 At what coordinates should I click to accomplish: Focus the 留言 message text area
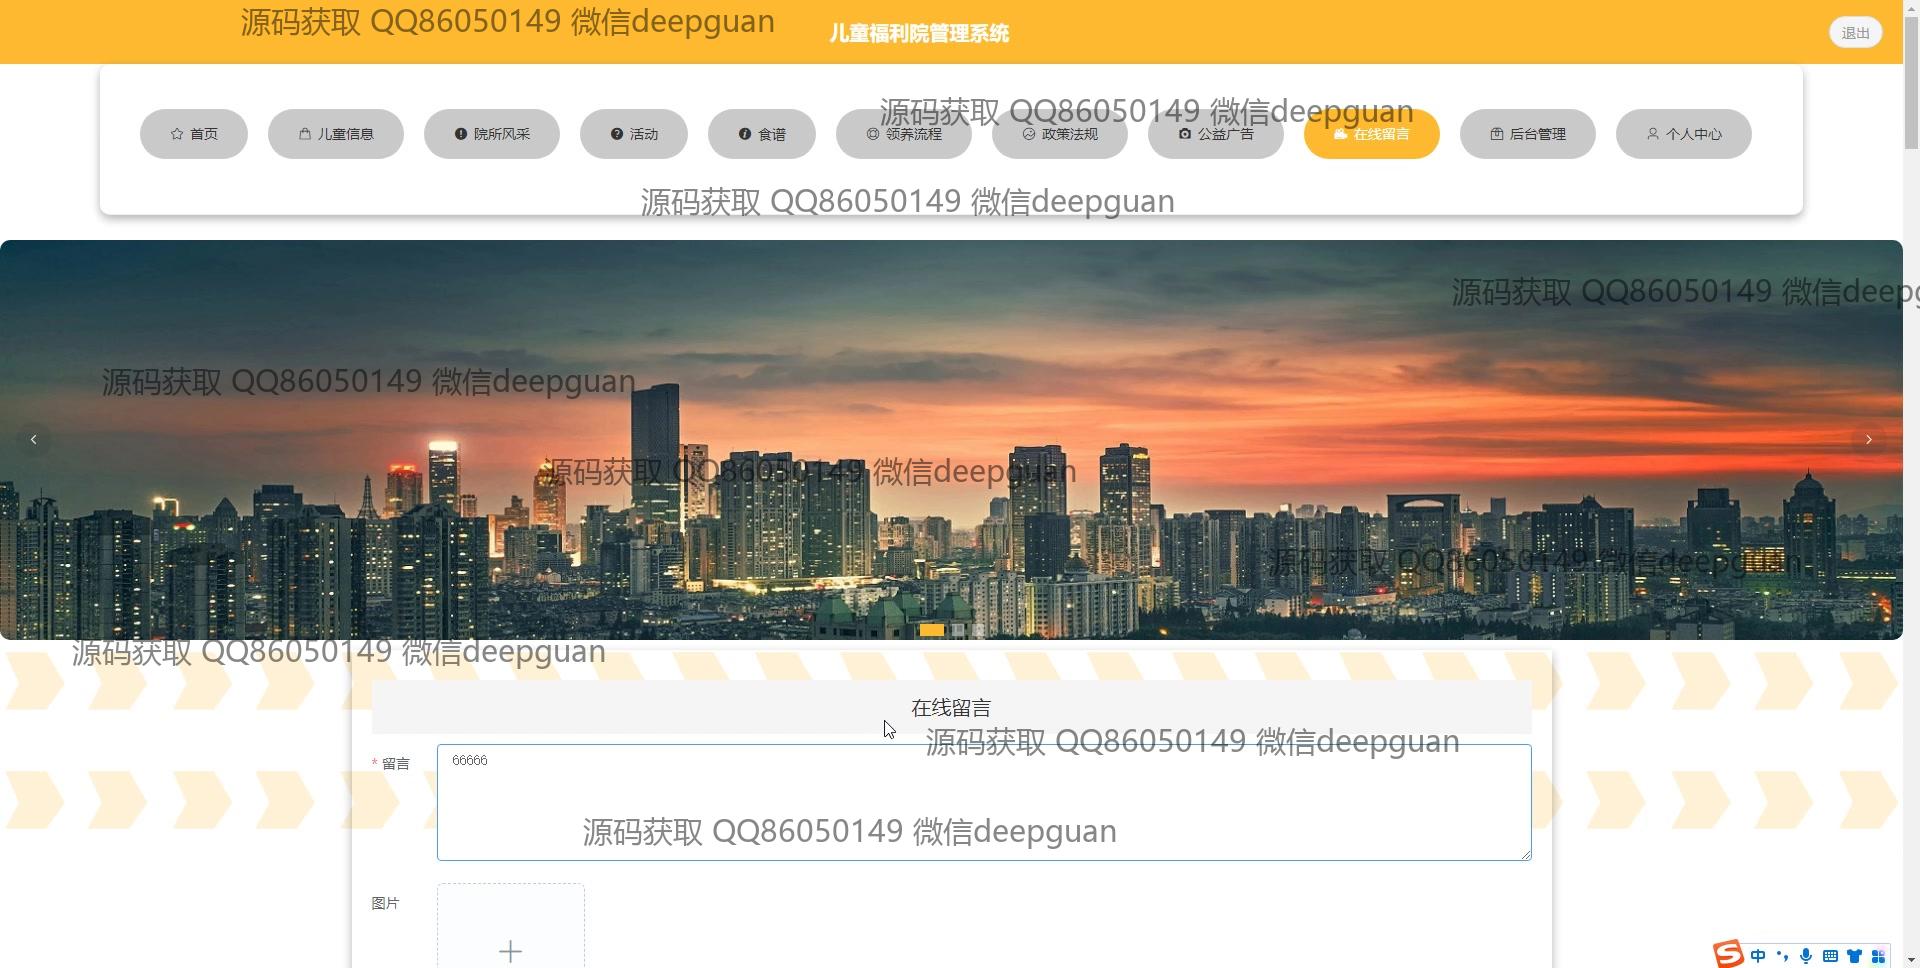pos(984,802)
